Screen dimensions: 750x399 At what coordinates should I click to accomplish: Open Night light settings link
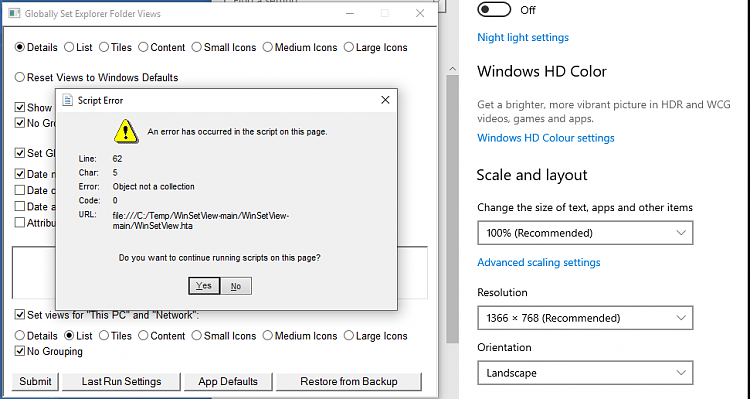(x=523, y=37)
